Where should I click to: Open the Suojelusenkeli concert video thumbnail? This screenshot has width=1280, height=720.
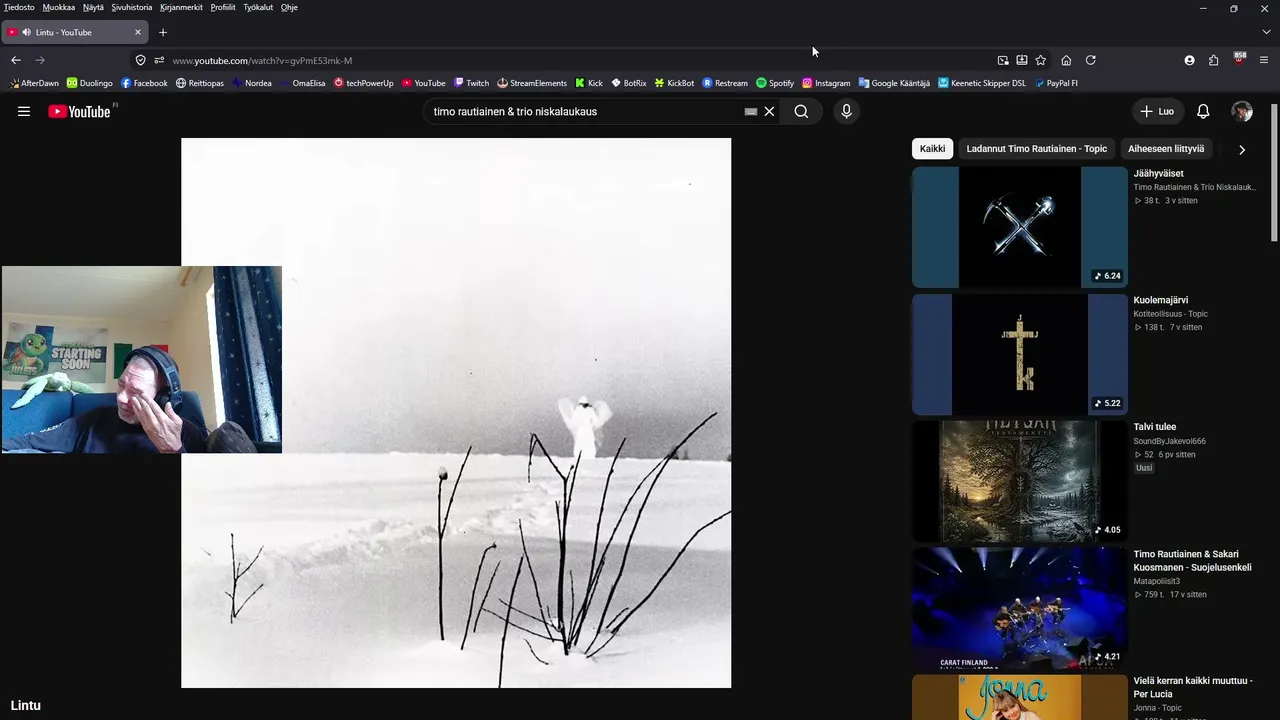coord(1020,608)
